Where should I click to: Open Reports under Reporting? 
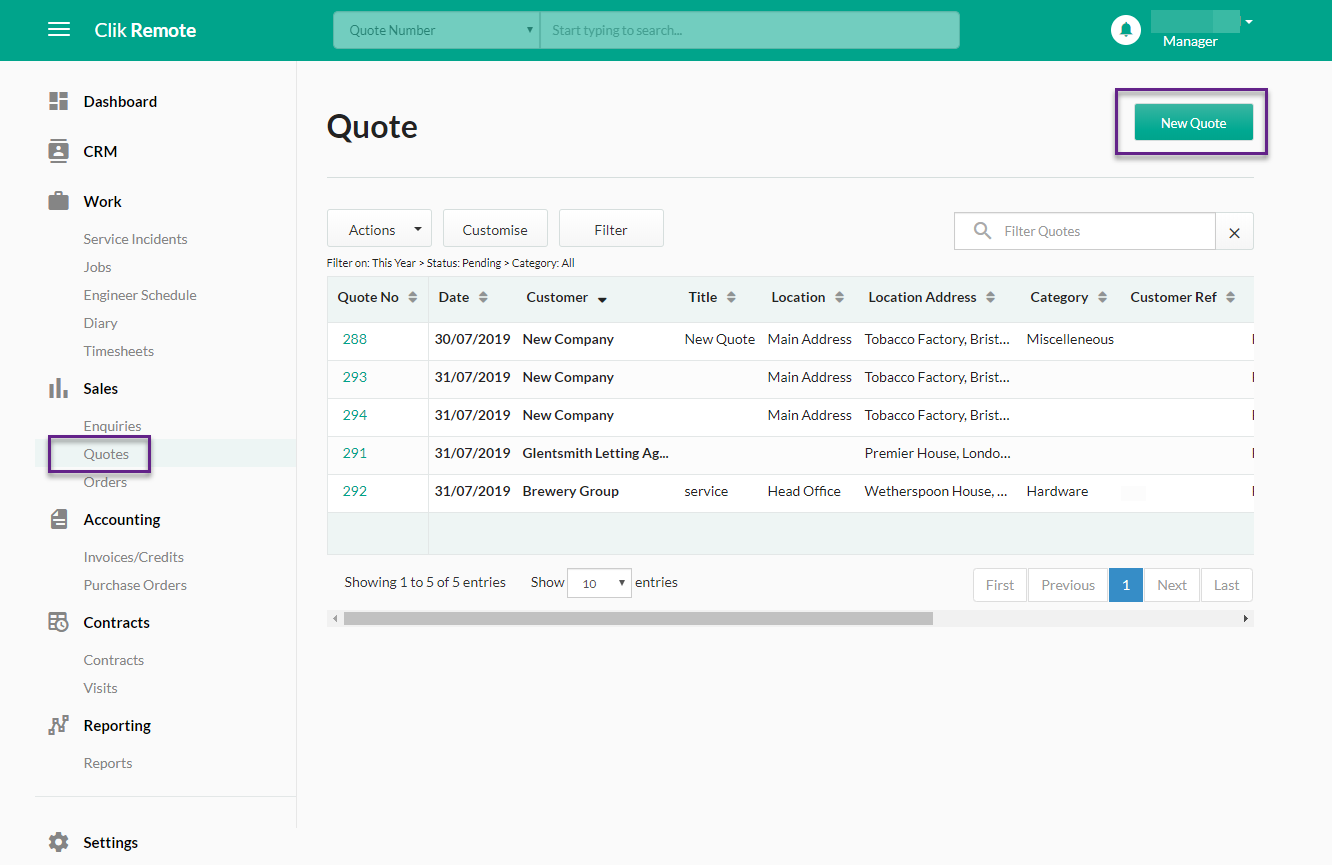coord(108,763)
